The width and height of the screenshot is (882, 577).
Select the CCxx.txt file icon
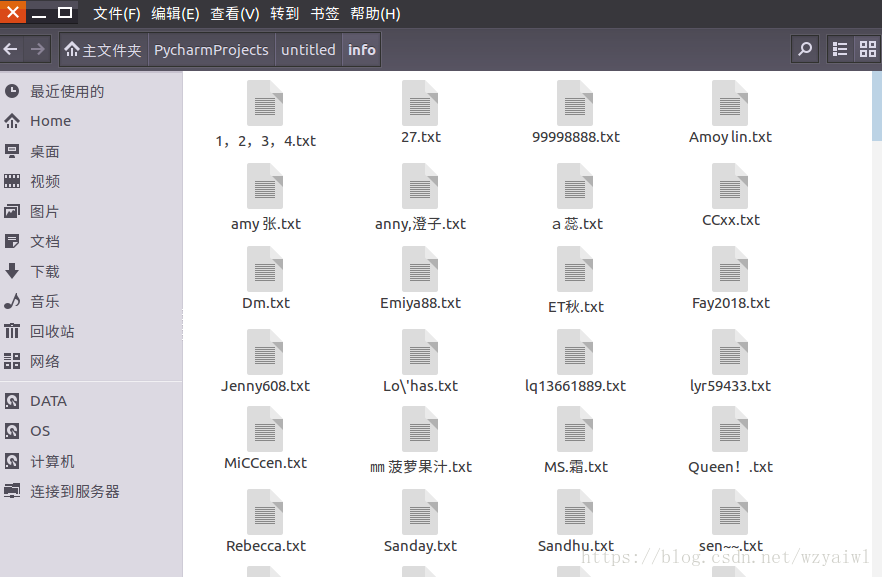click(x=730, y=186)
